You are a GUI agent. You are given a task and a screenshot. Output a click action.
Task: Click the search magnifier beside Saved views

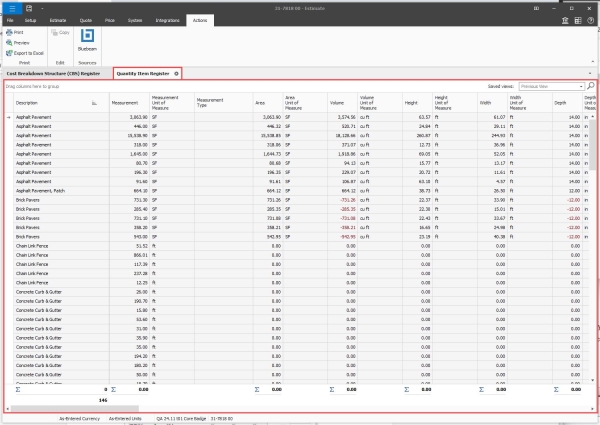coord(591,87)
